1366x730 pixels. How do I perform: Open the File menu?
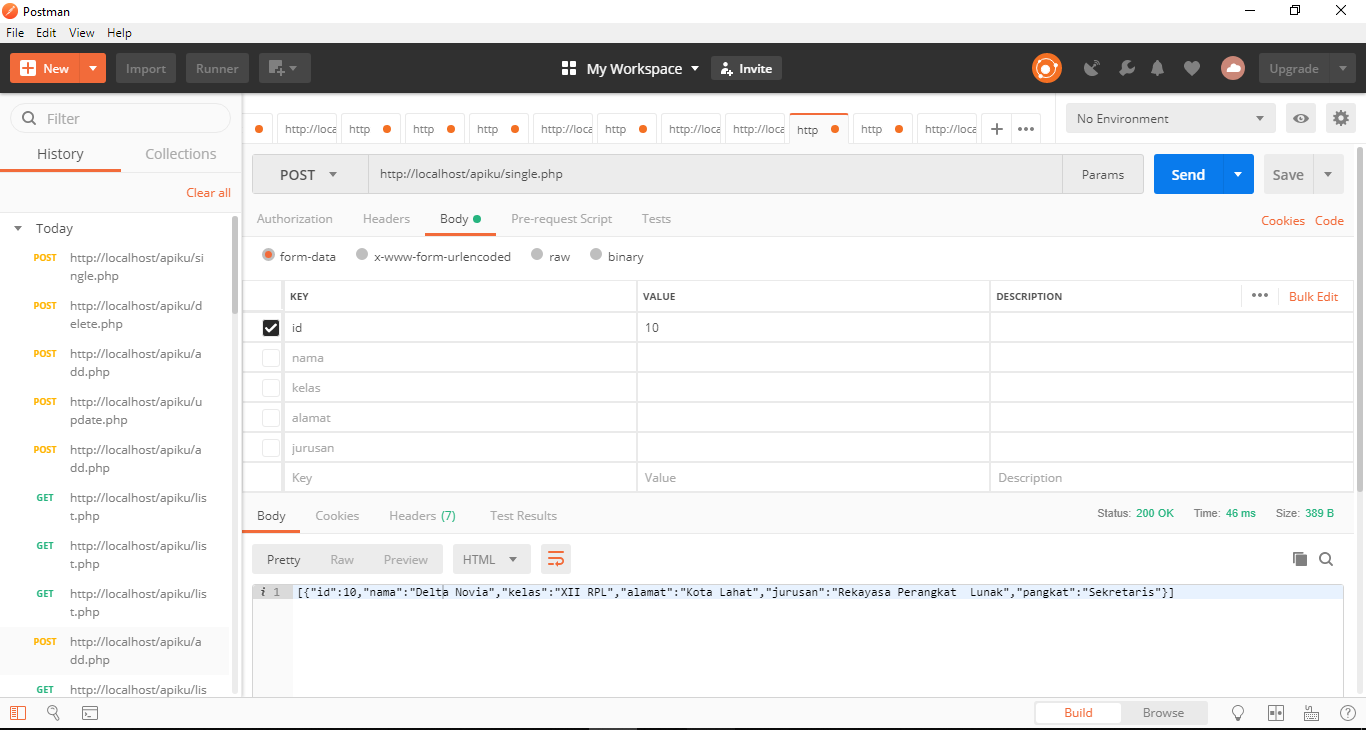[x=15, y=33]
